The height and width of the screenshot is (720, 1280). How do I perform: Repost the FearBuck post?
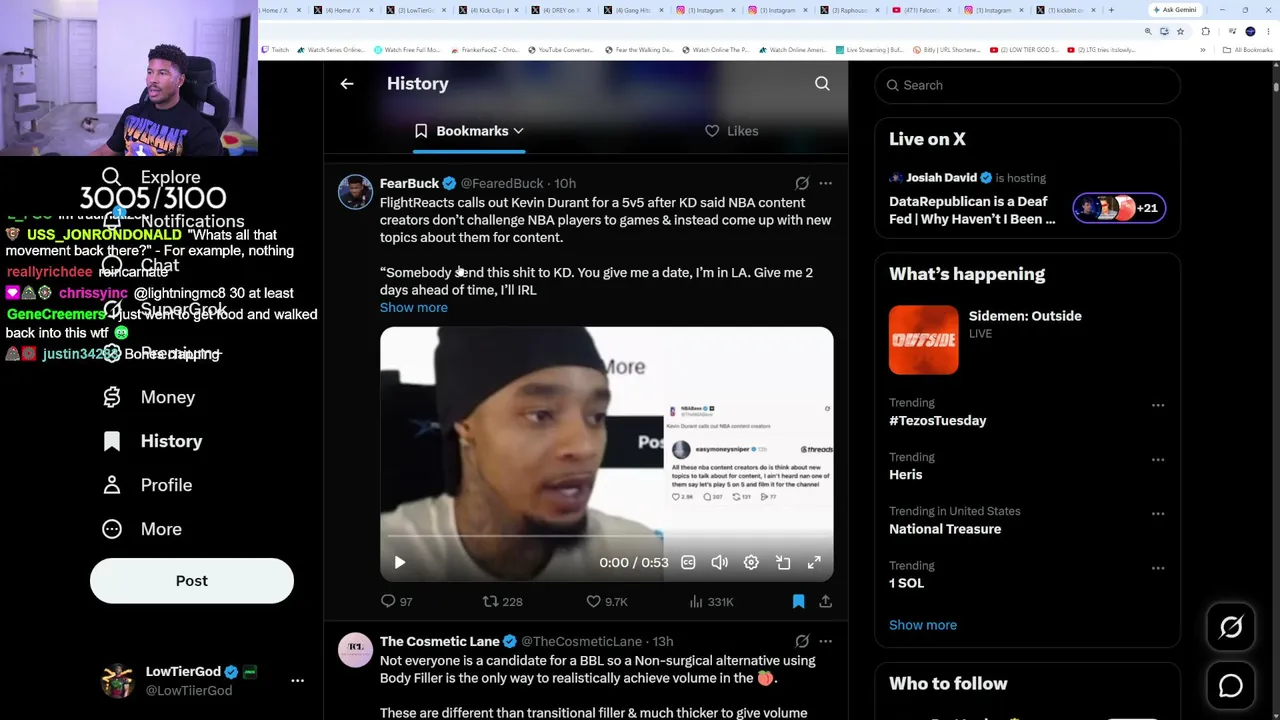click(503, 601)
